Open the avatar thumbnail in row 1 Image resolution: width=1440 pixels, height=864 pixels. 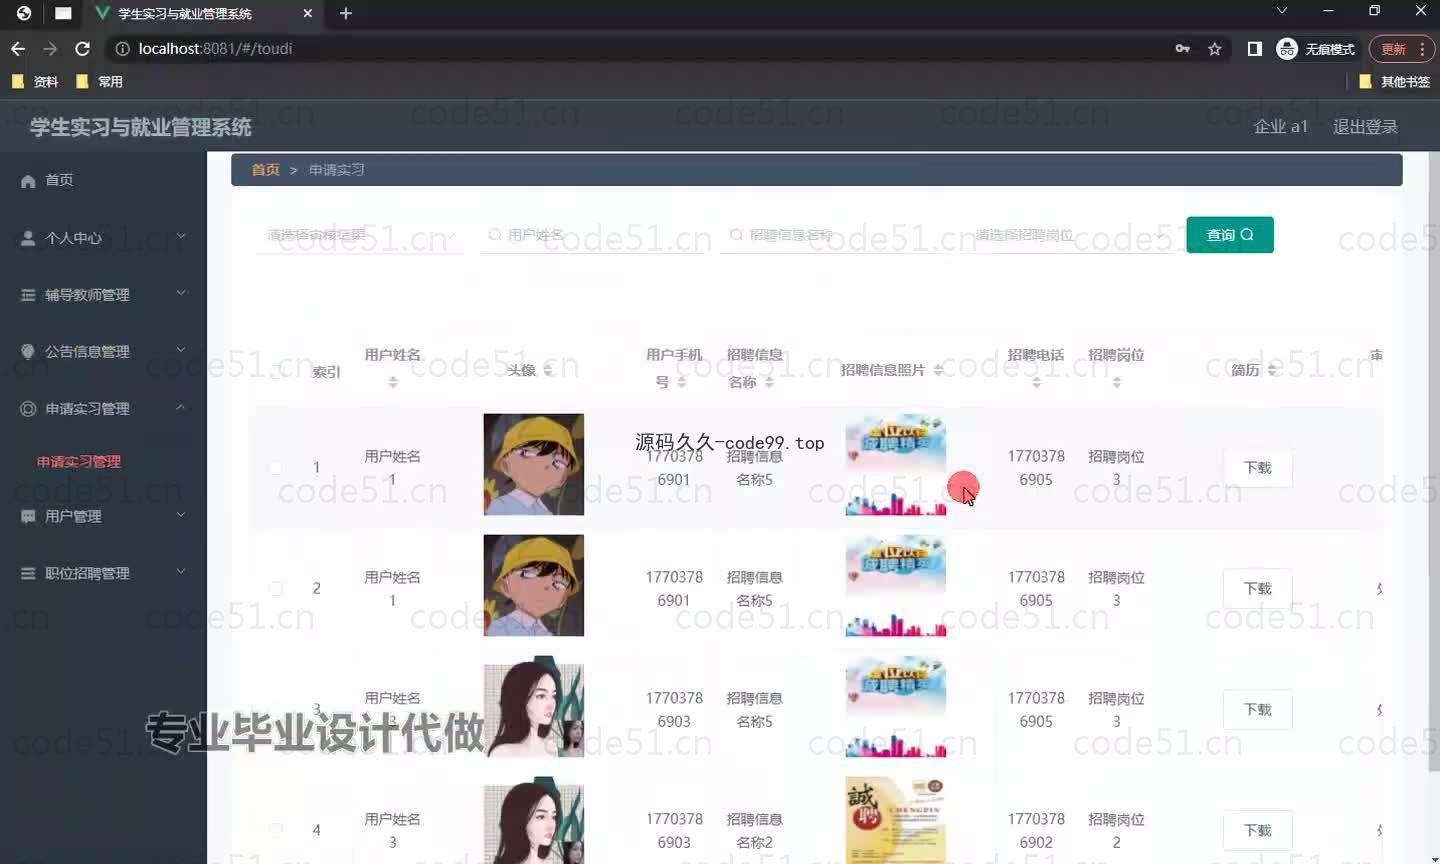[534, 465]
